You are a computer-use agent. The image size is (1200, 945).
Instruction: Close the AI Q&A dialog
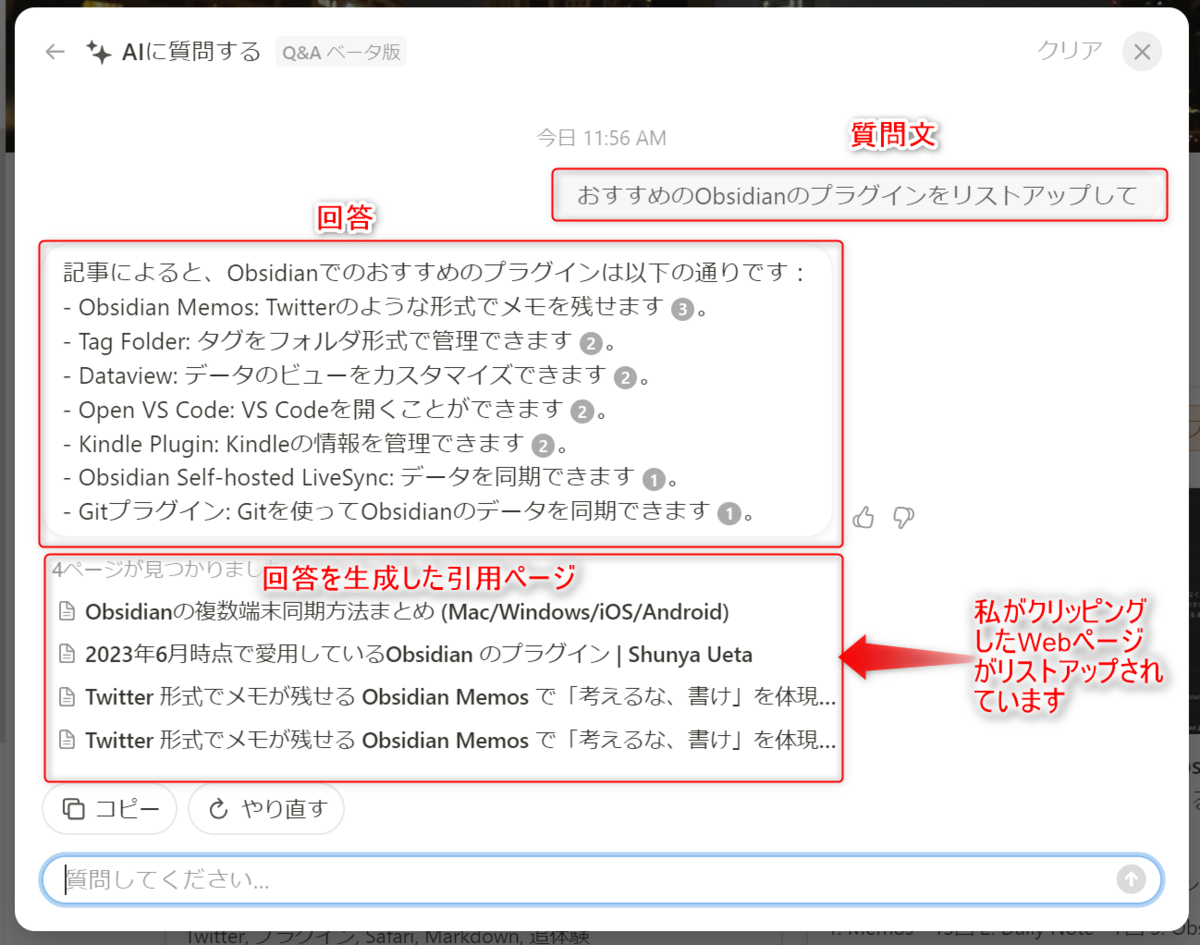click(1142, 52)
